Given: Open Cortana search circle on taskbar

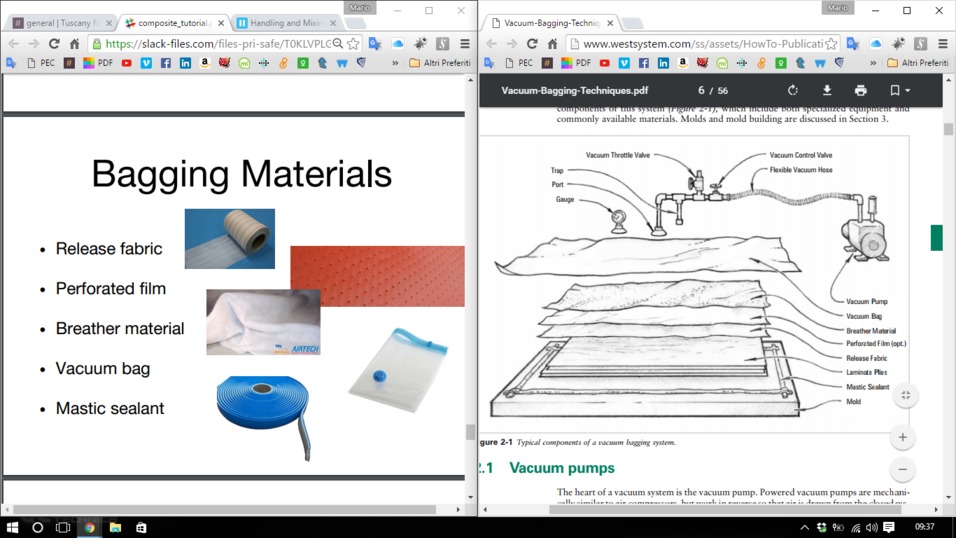Looking at the screenshot, I should tap(37, 527).
